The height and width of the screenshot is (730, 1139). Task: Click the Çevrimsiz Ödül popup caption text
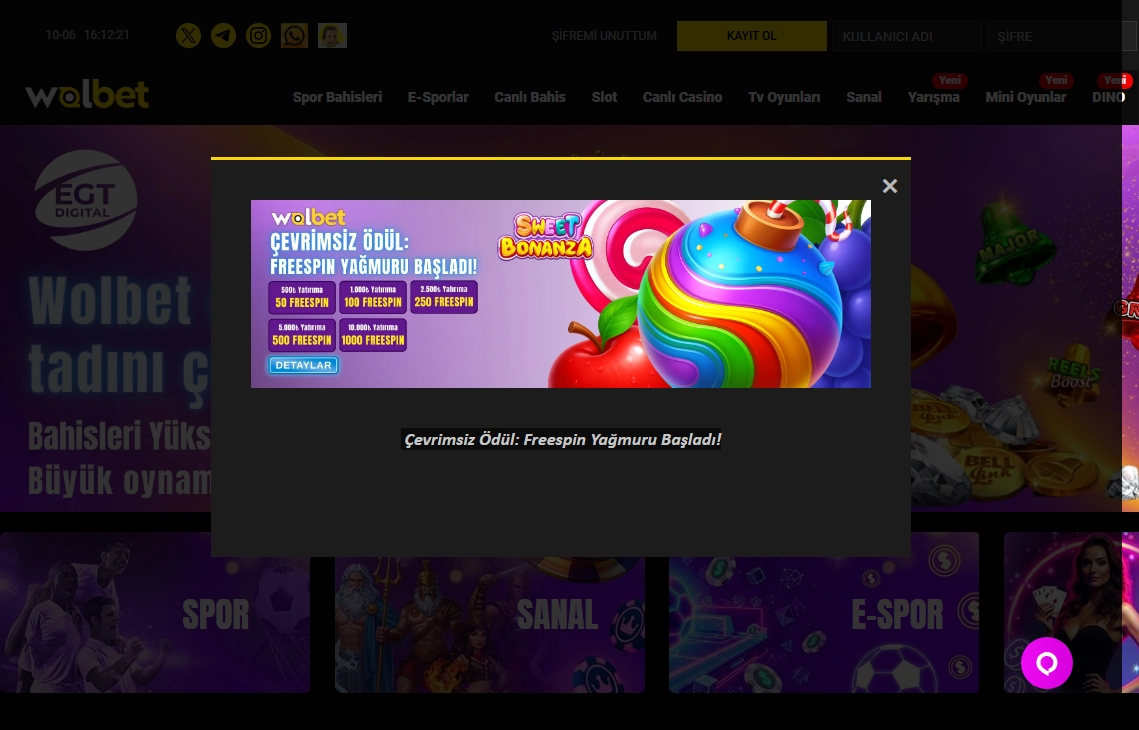pyautogui.click(x=562, y=439)
